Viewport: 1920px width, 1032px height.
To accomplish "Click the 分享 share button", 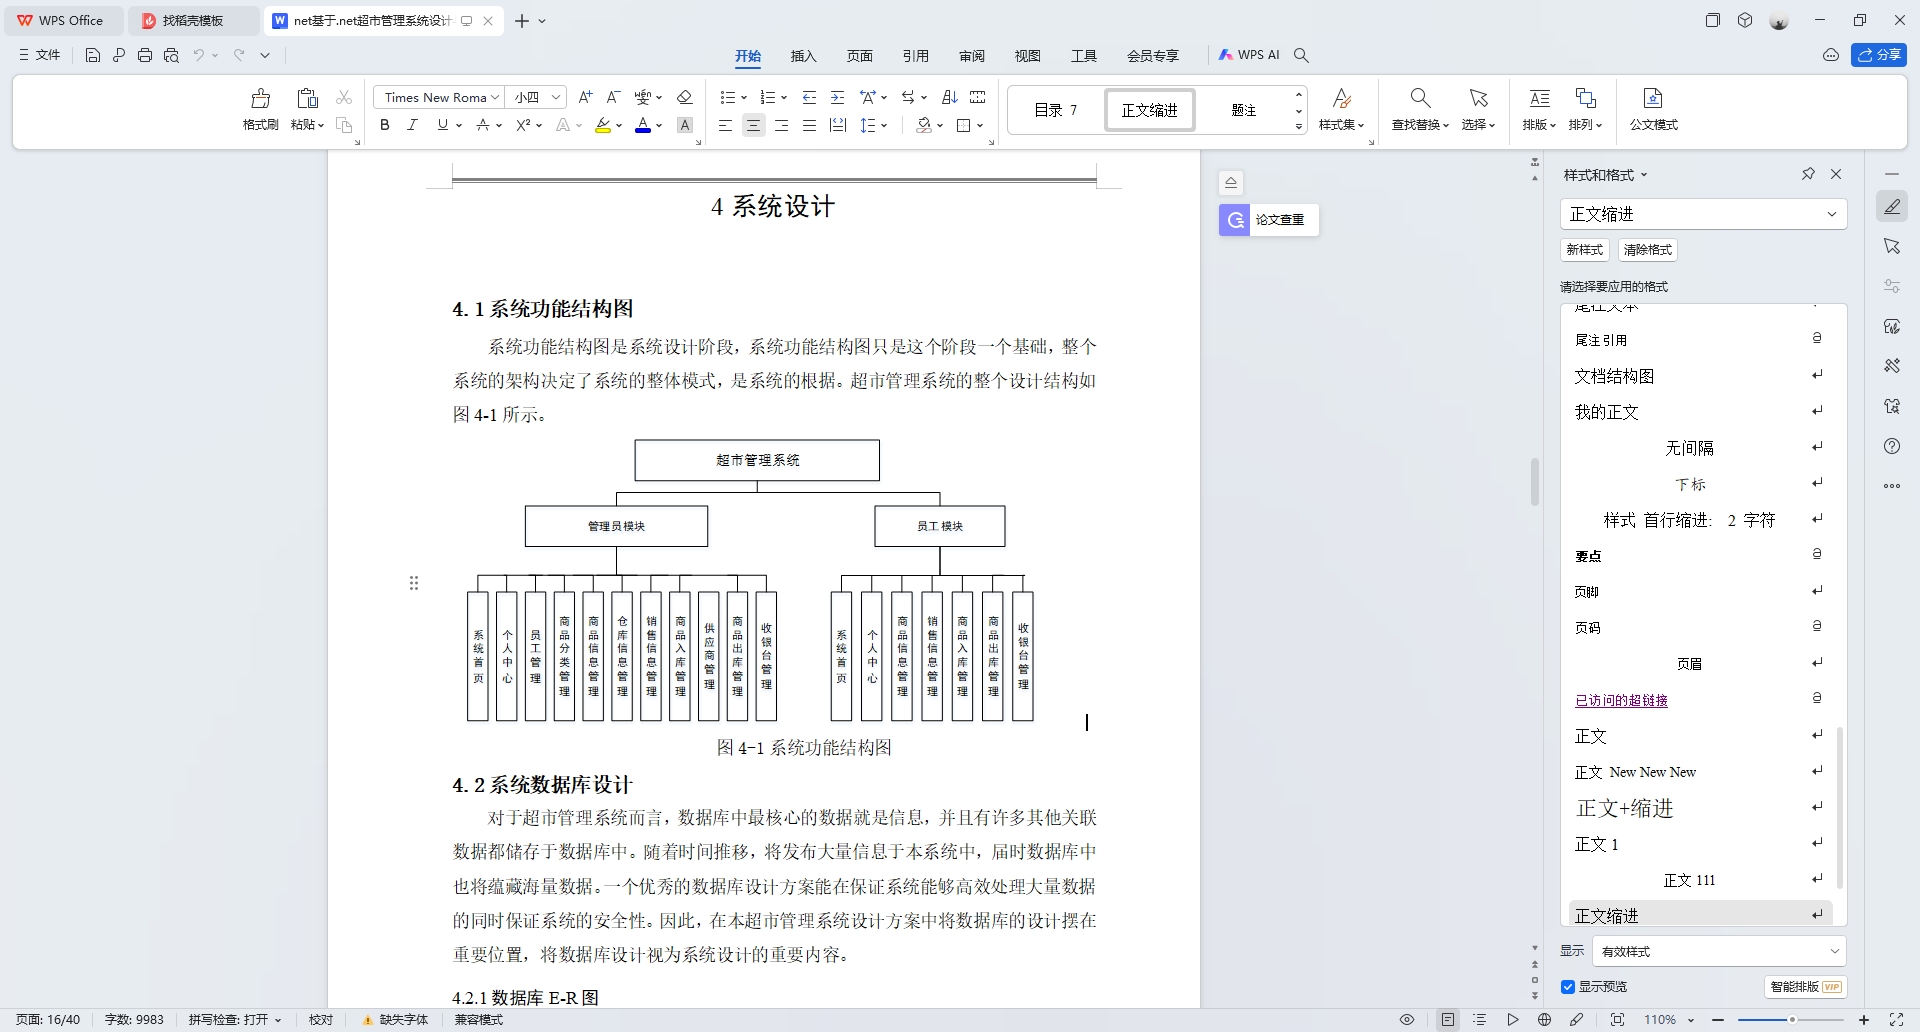I will click(x=1879, y=55).
